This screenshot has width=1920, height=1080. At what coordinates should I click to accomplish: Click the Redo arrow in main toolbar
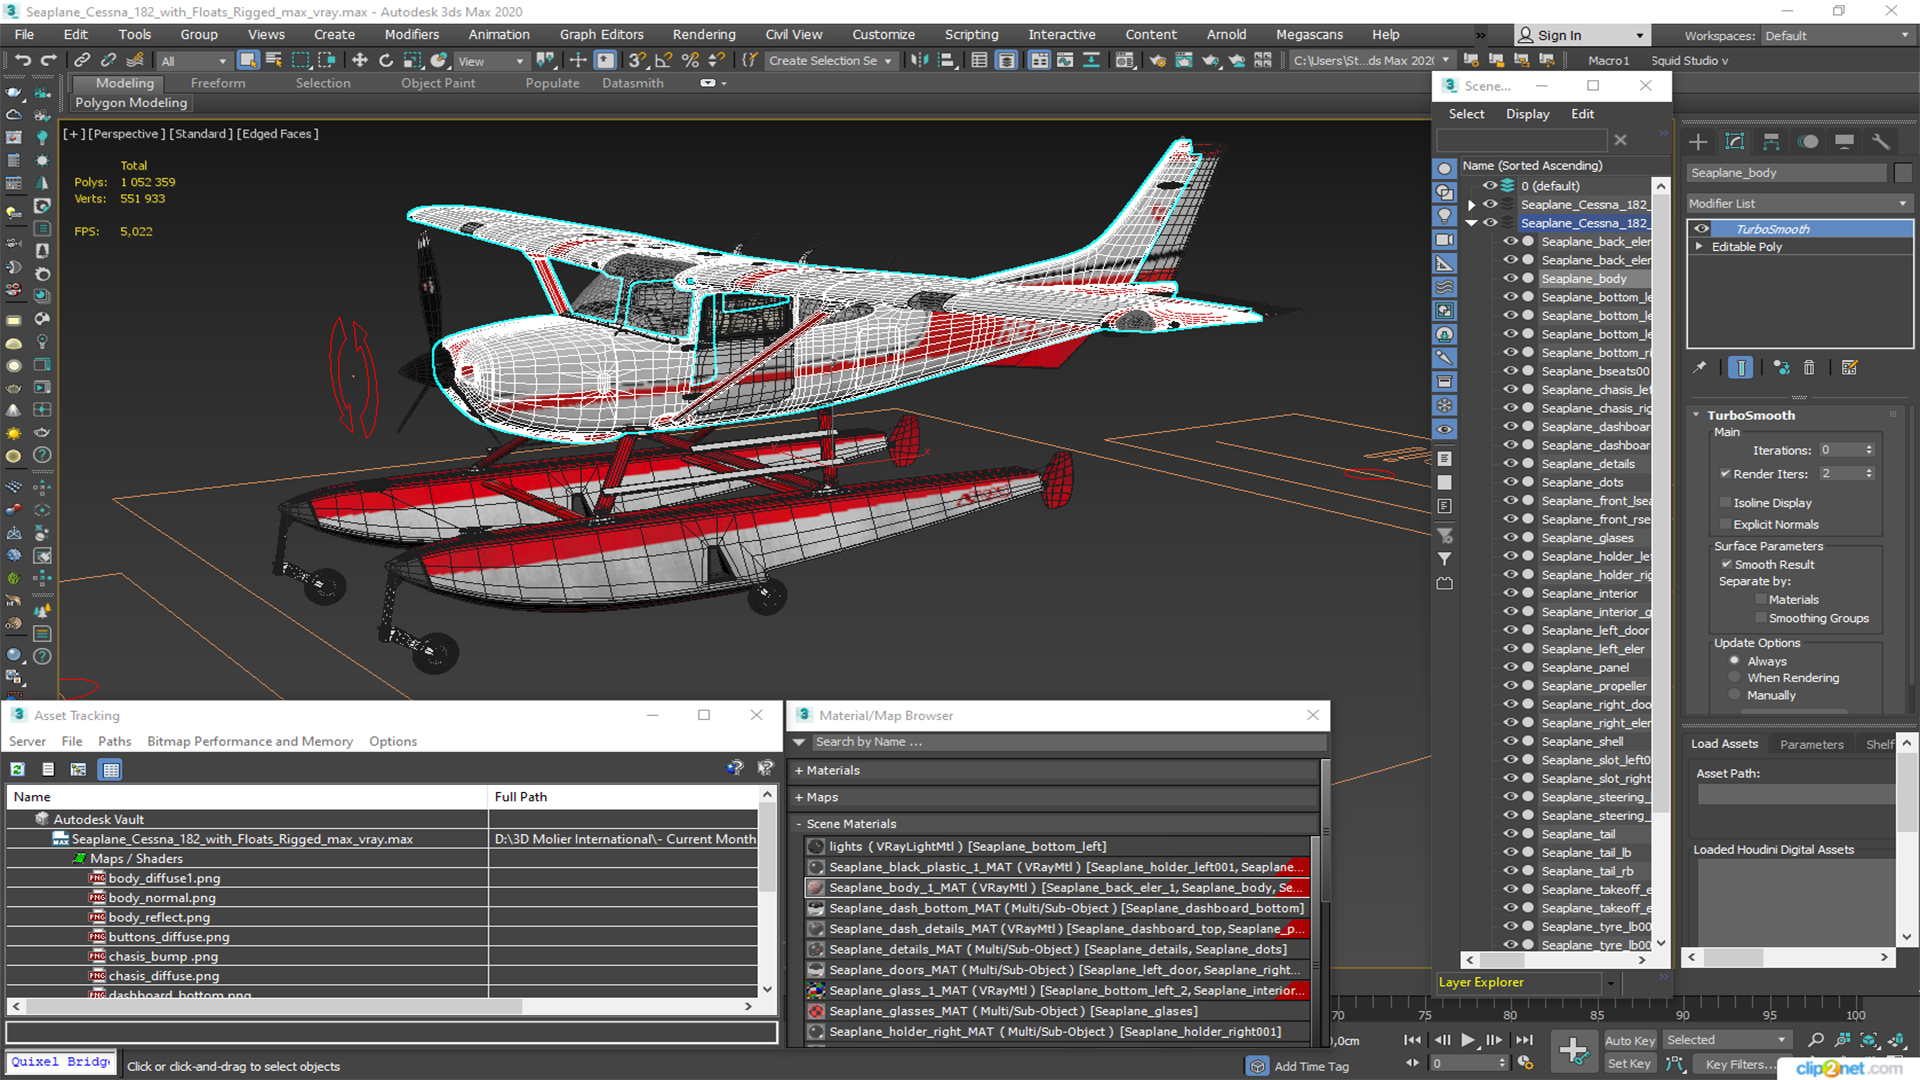pos(48,60)
